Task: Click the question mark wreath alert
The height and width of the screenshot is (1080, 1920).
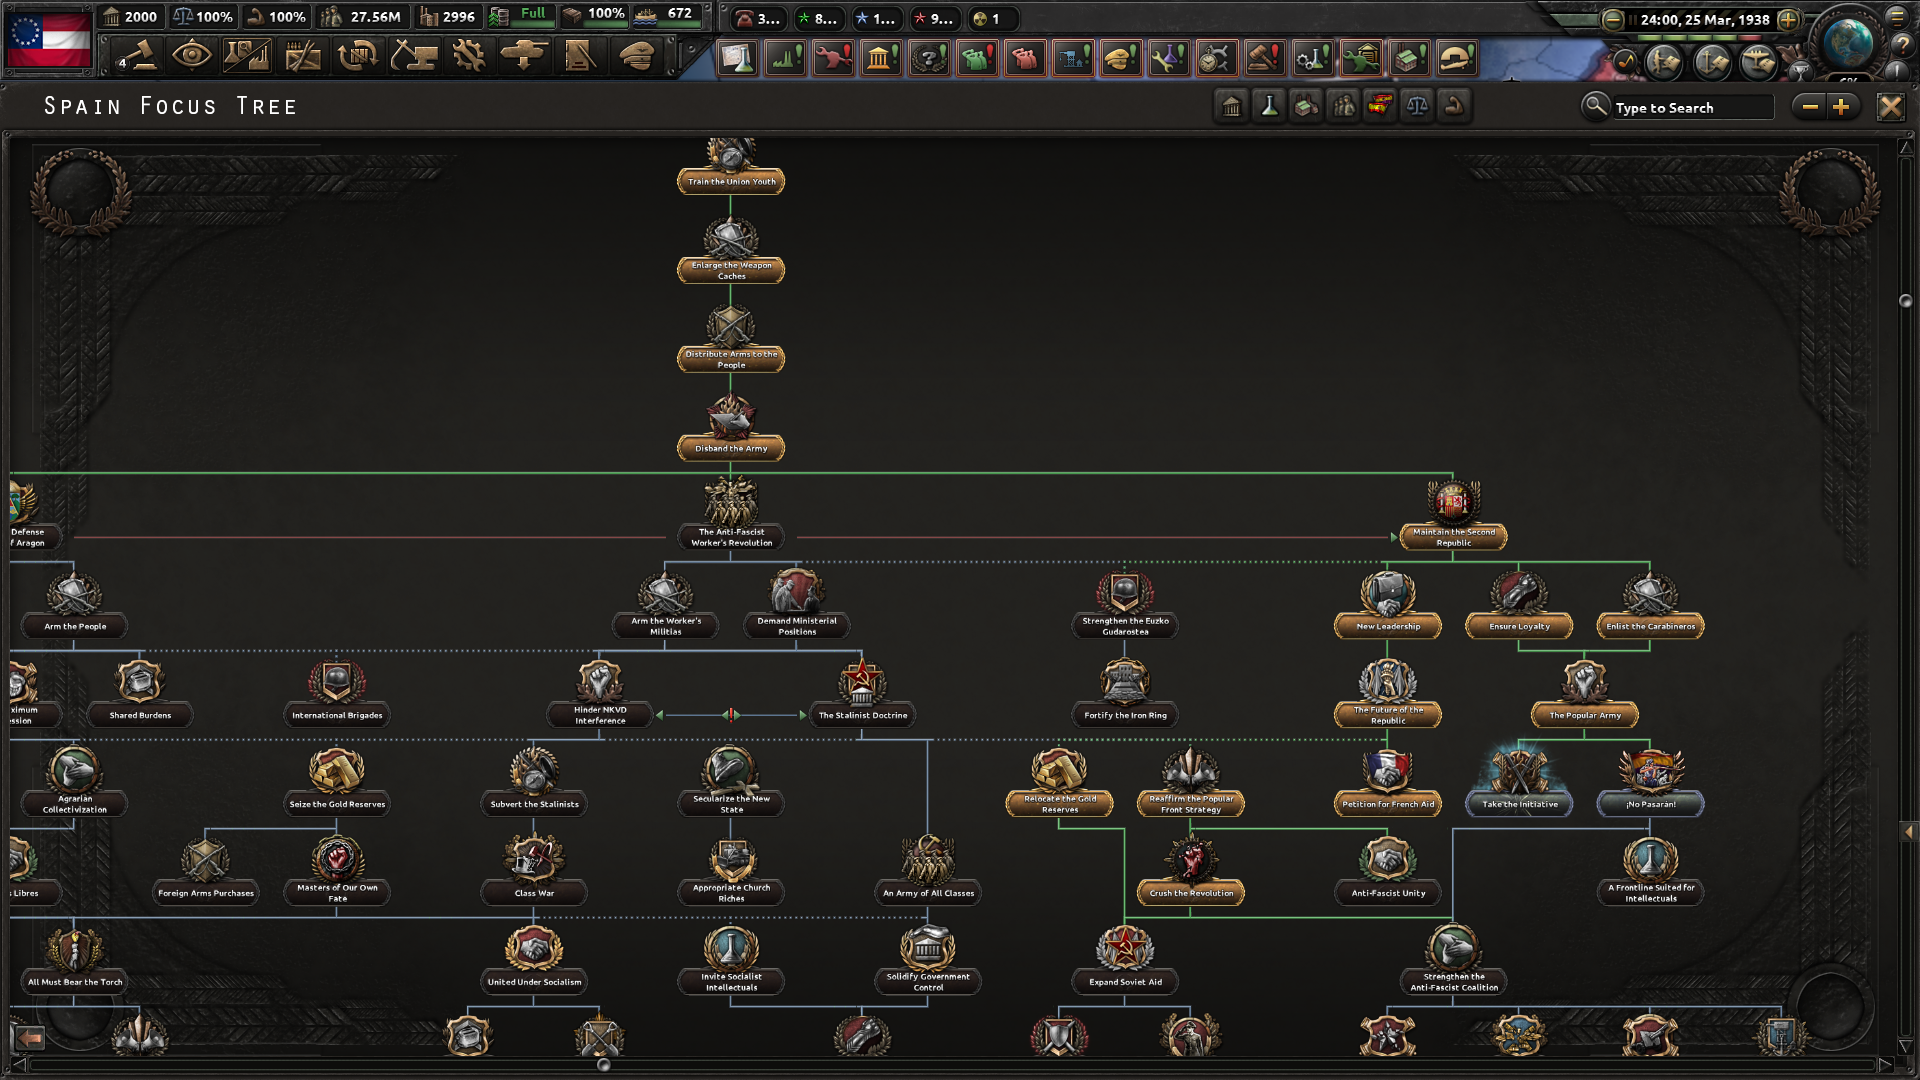Action: 929,58
